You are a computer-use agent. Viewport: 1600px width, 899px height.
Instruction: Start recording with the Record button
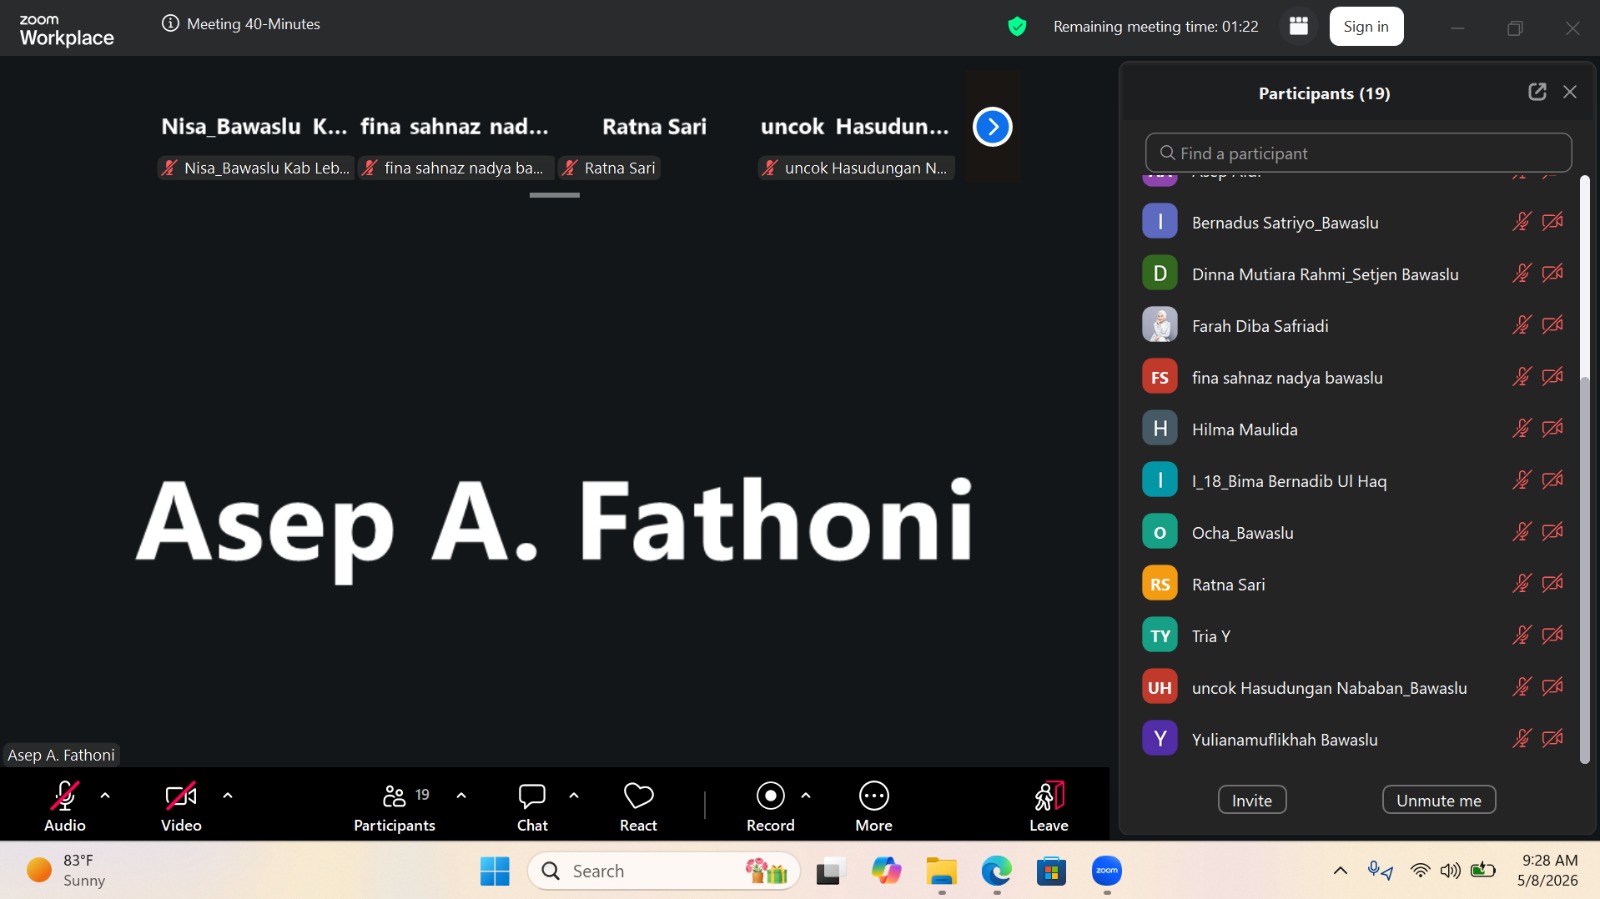click(x=770, y=806)
